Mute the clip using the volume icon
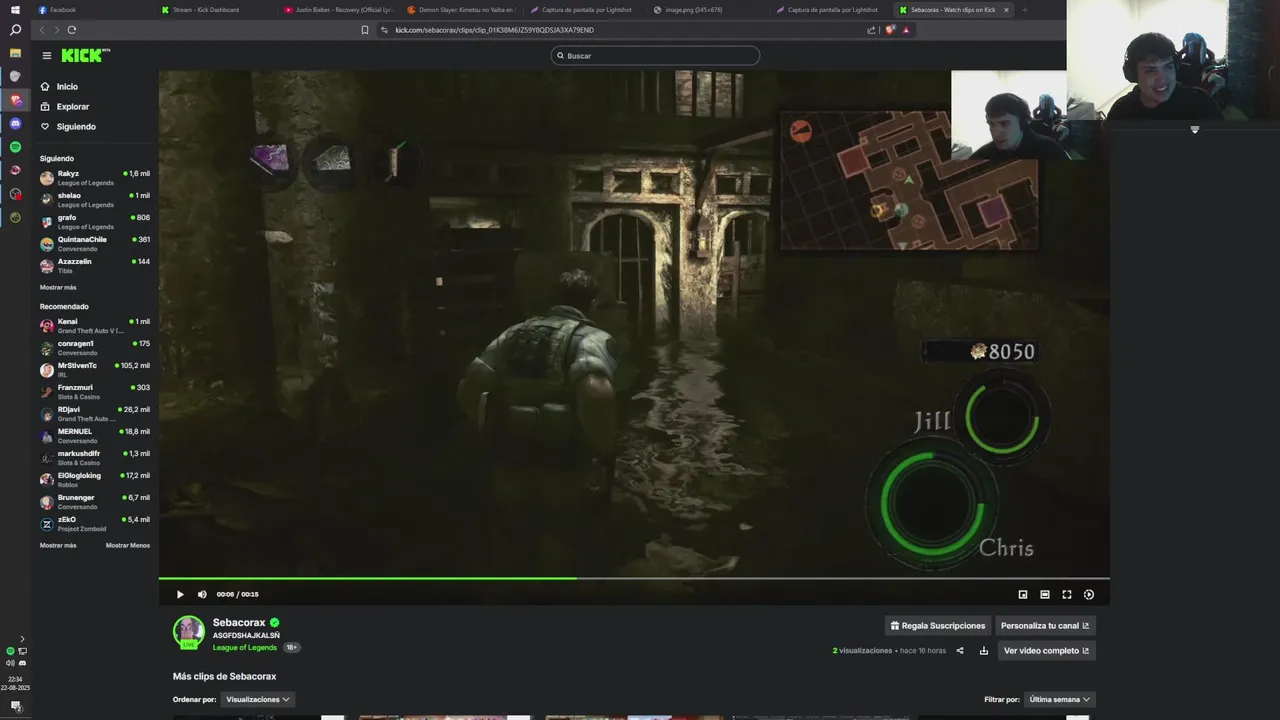This screenshot has height=720, width=1280. click(x=202, y=594)
